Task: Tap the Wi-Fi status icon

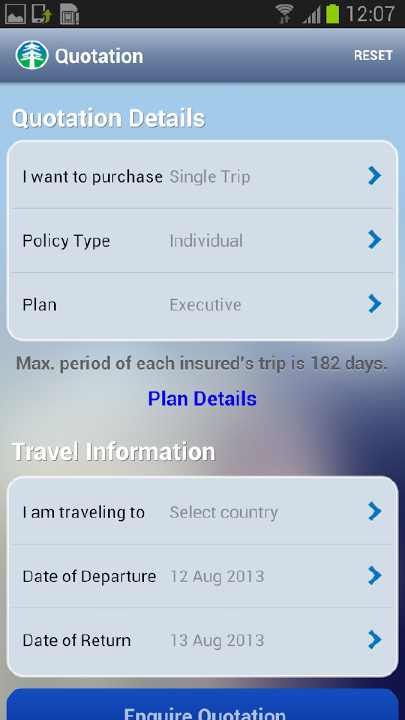Action: coord(286,14)
